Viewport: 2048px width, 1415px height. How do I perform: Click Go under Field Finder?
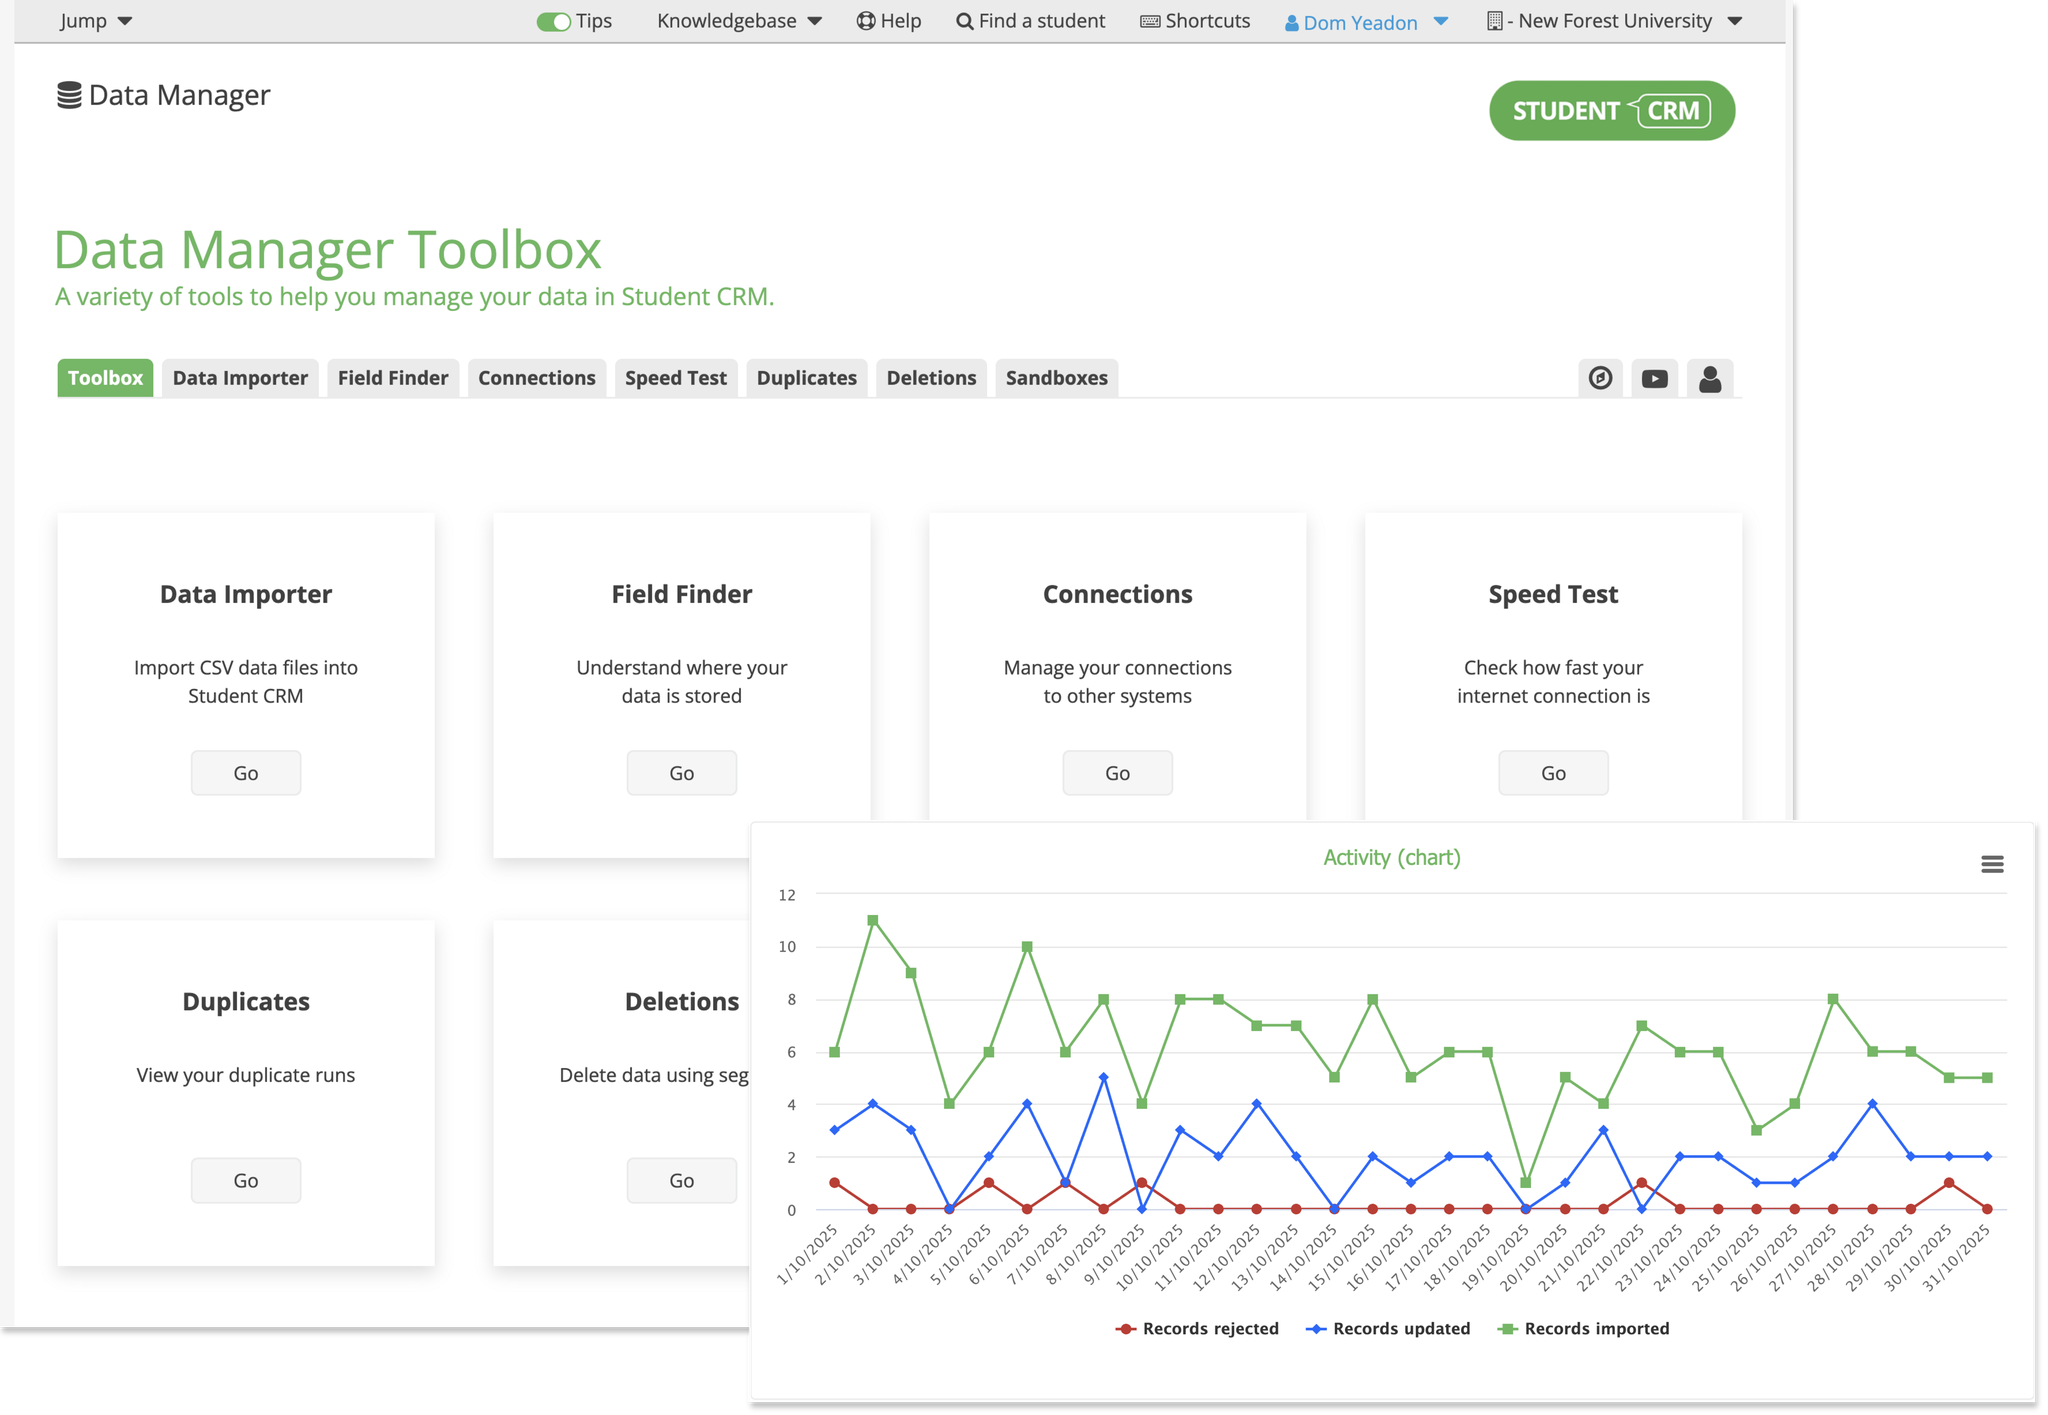click(682, 773)
